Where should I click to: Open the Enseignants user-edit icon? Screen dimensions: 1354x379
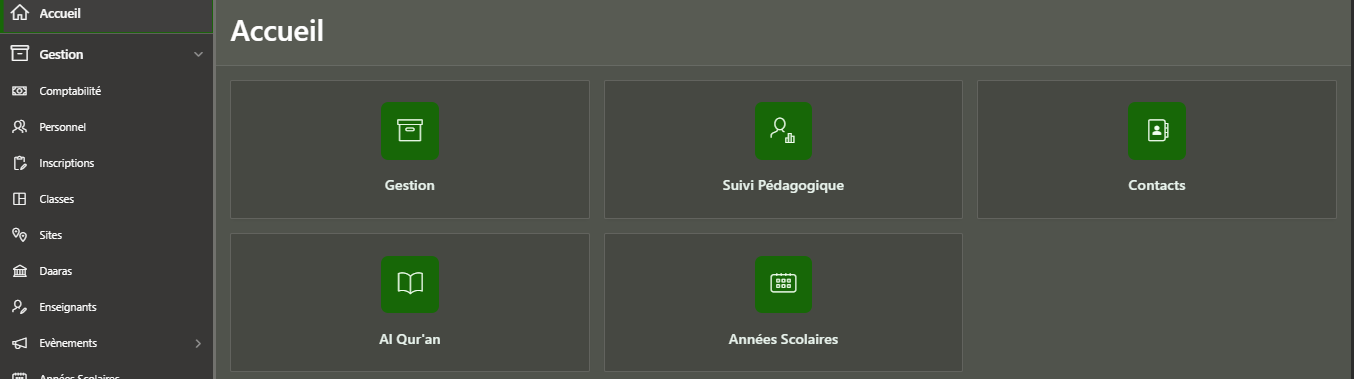(x=19, y=307)
